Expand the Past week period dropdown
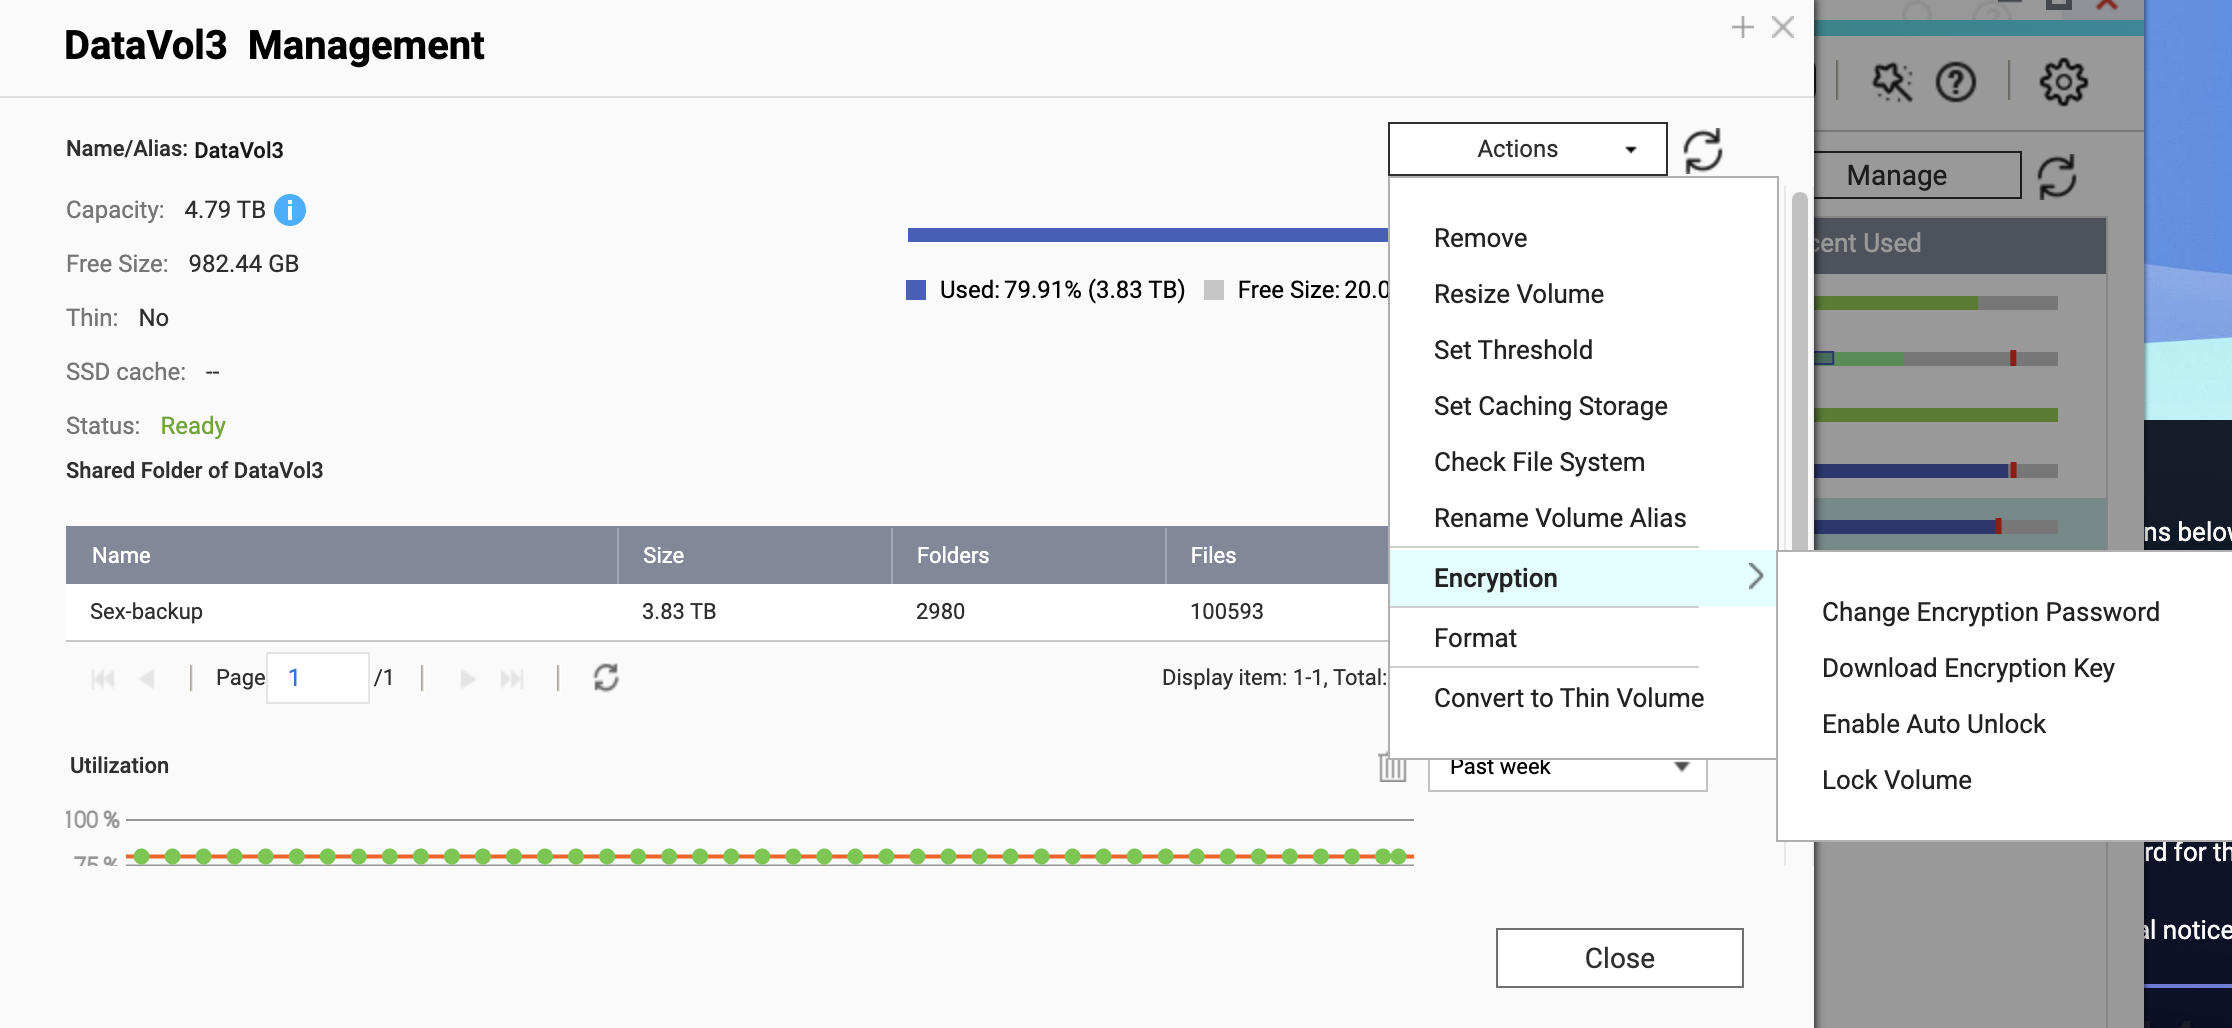The image size is (2232, 1028). [x=1567, y=767]
